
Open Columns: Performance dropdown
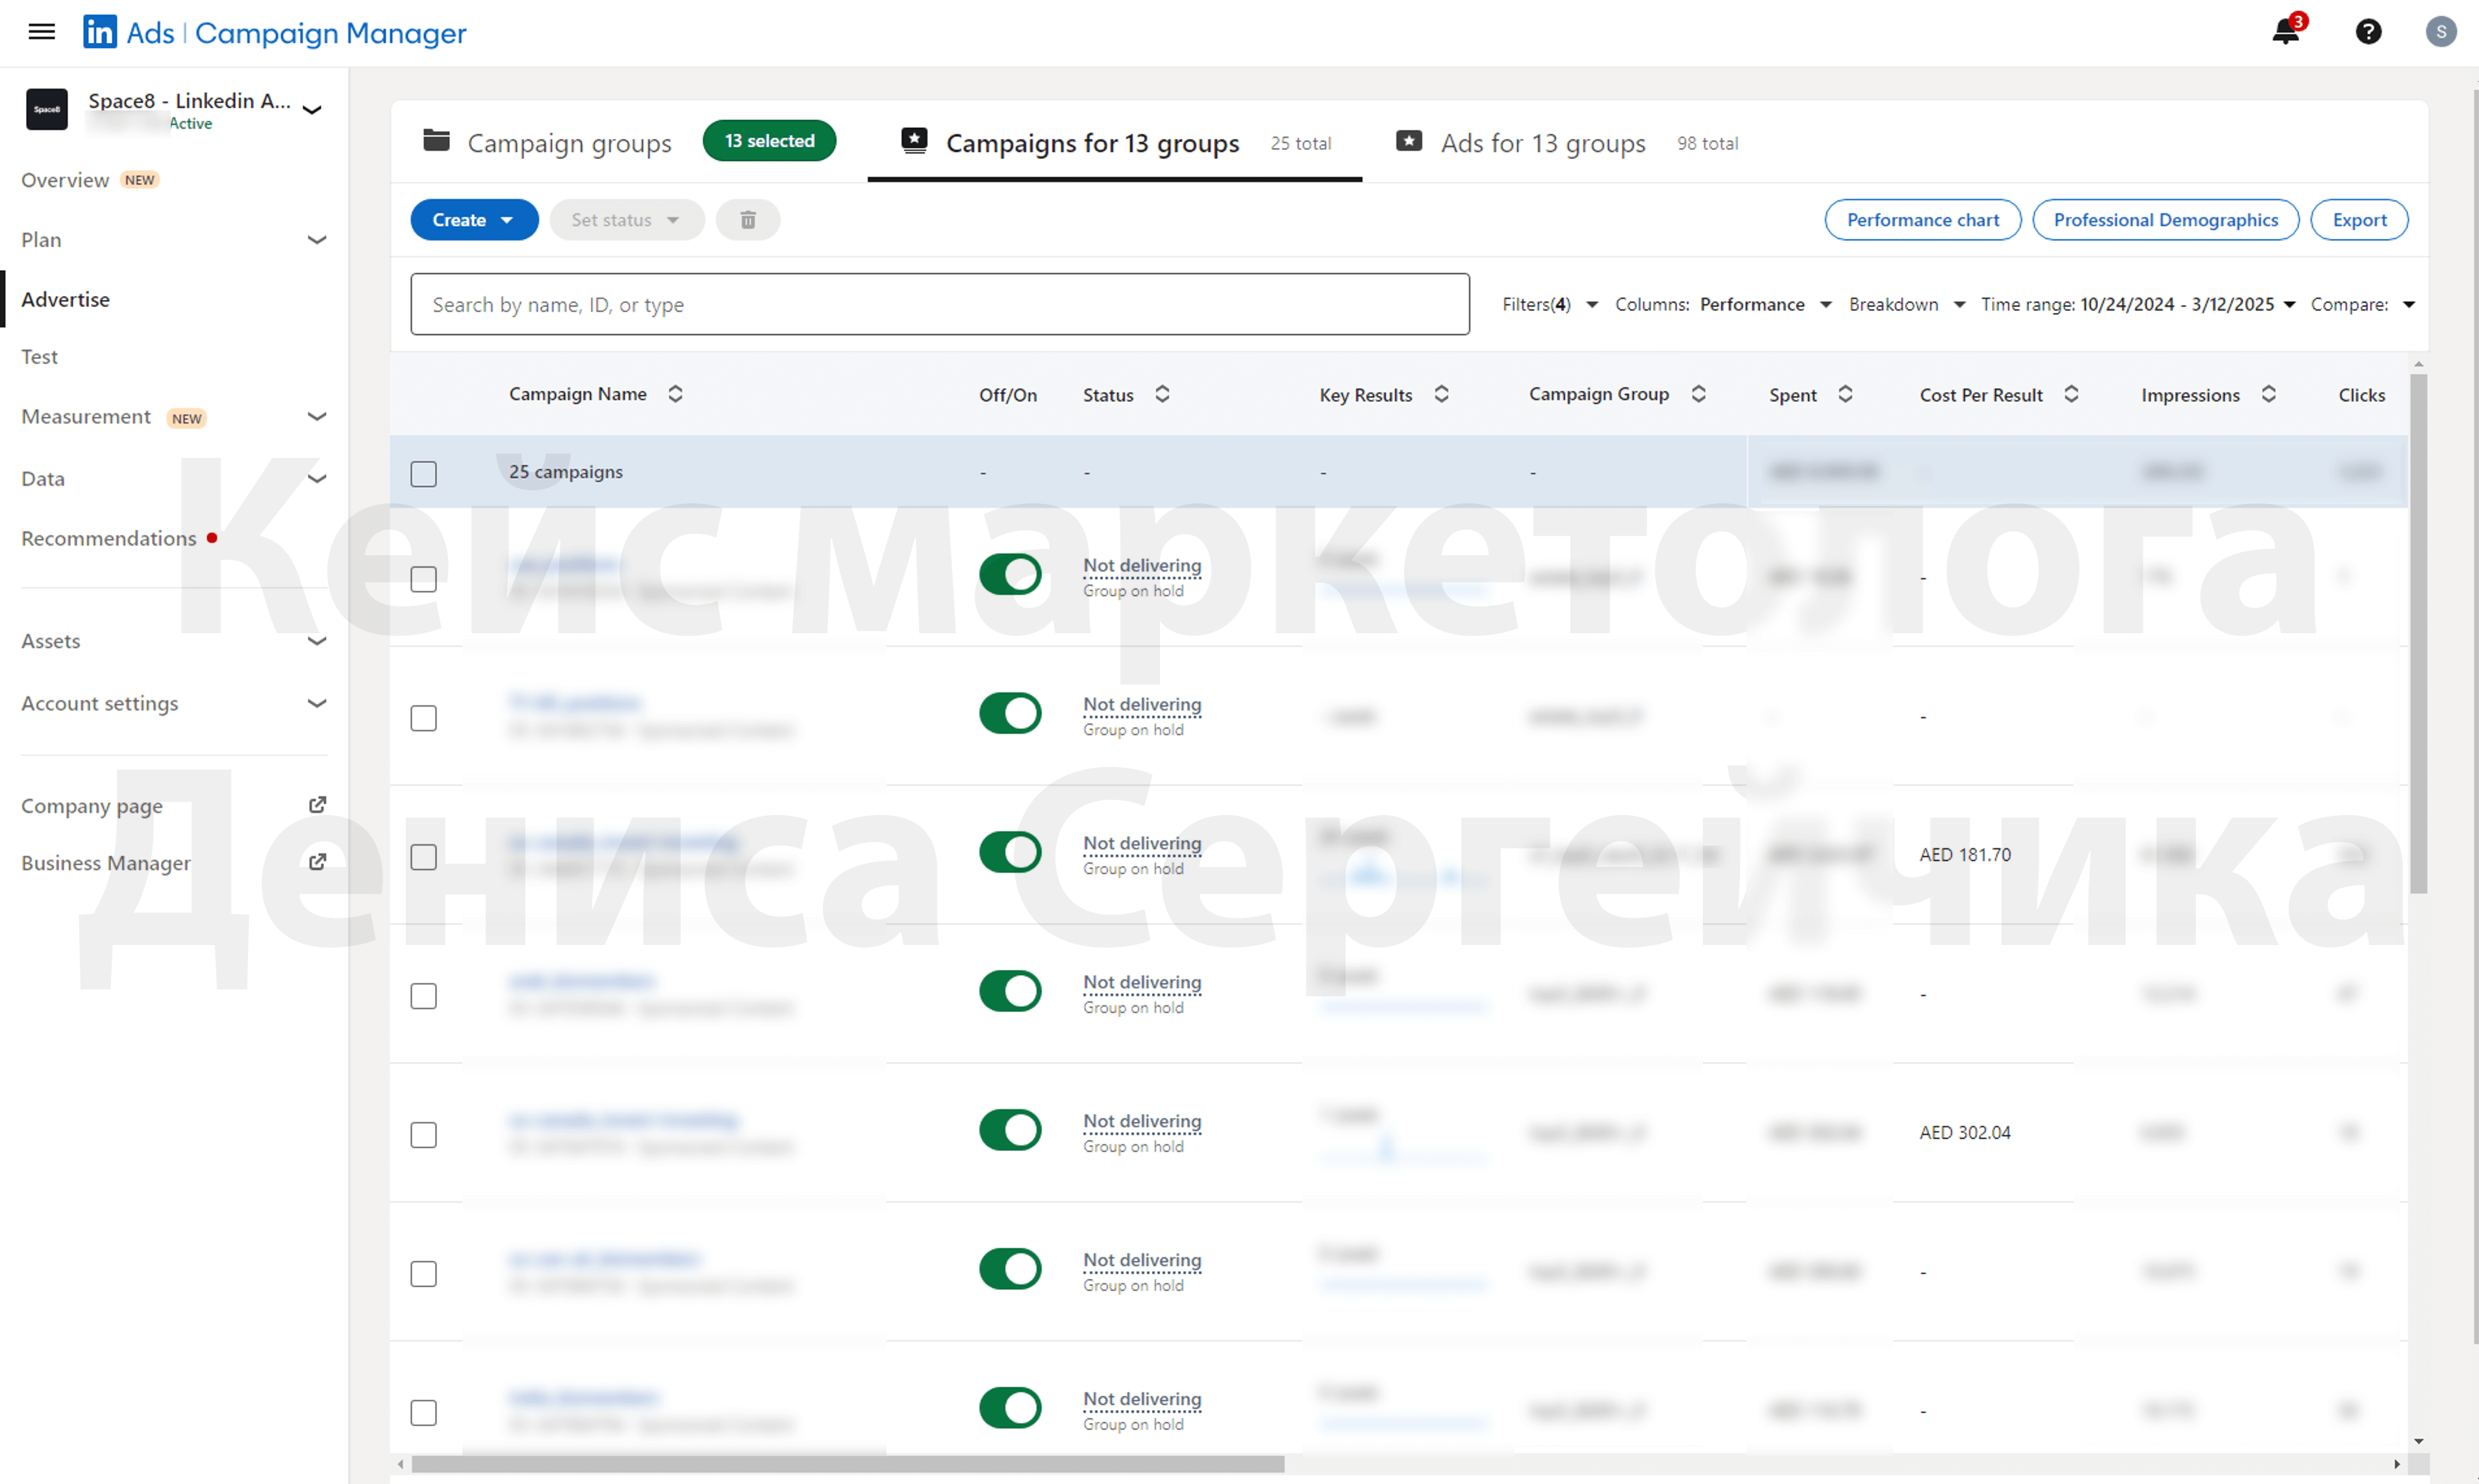(x=1723, y=304)
